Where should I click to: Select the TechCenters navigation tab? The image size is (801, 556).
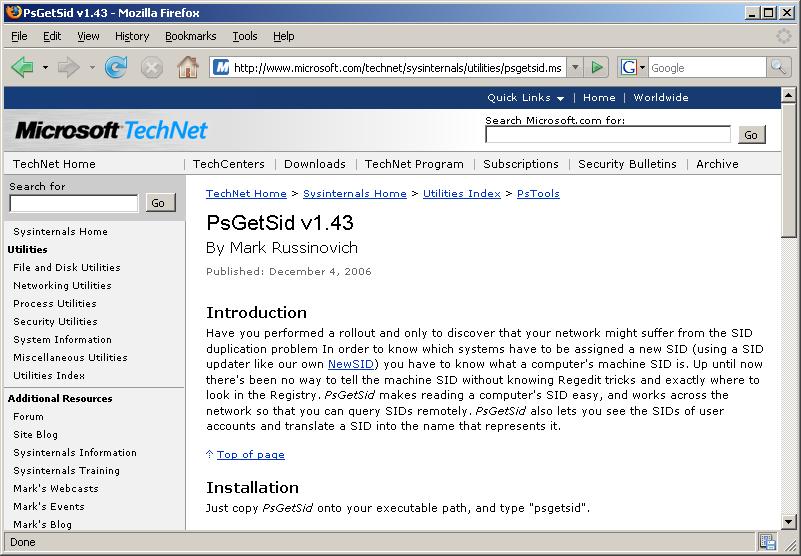point(228,164)
